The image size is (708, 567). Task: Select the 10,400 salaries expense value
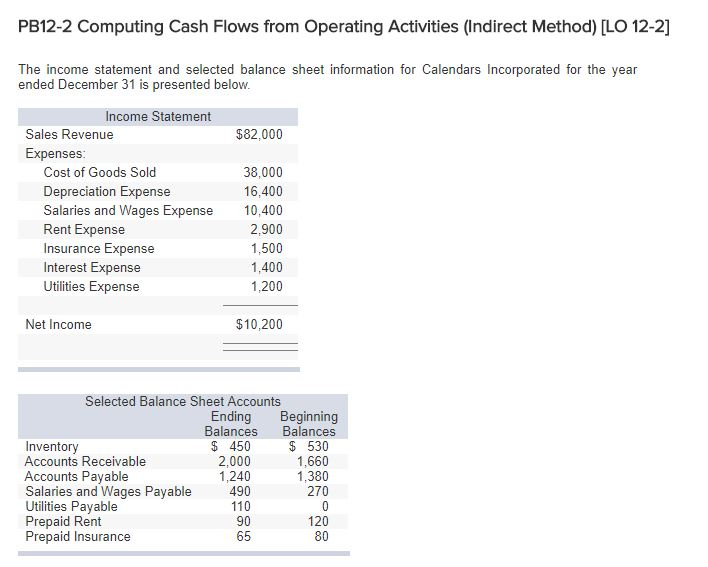[x=263, y=210]
